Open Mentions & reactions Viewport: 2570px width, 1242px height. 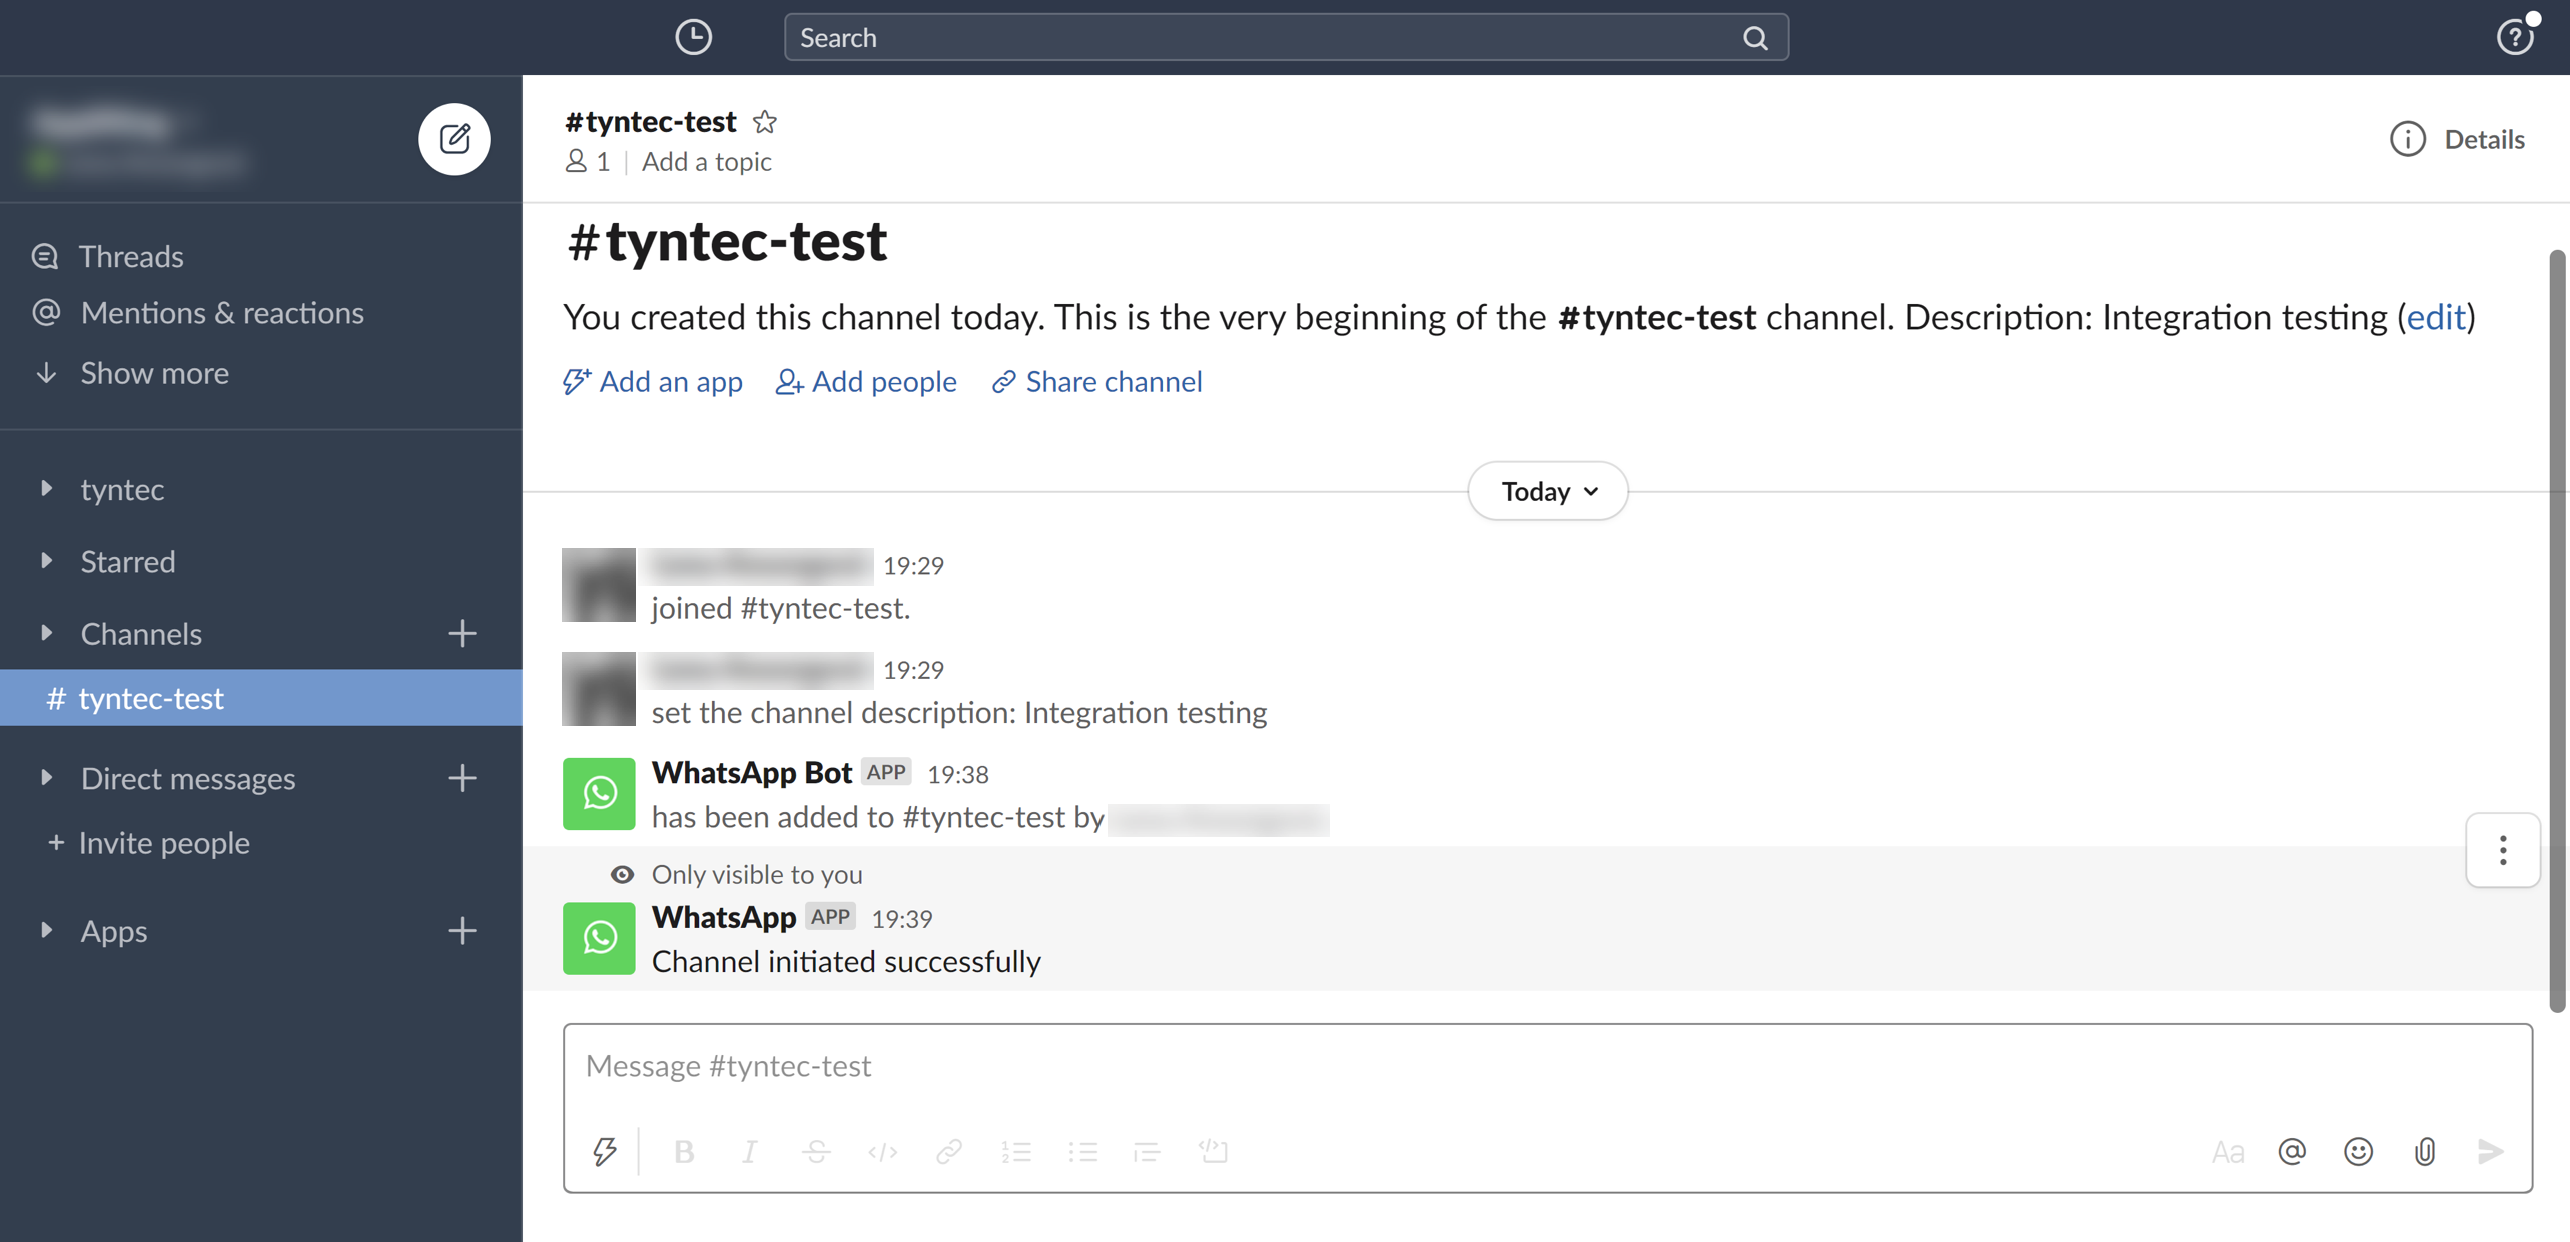coord(221,313)
